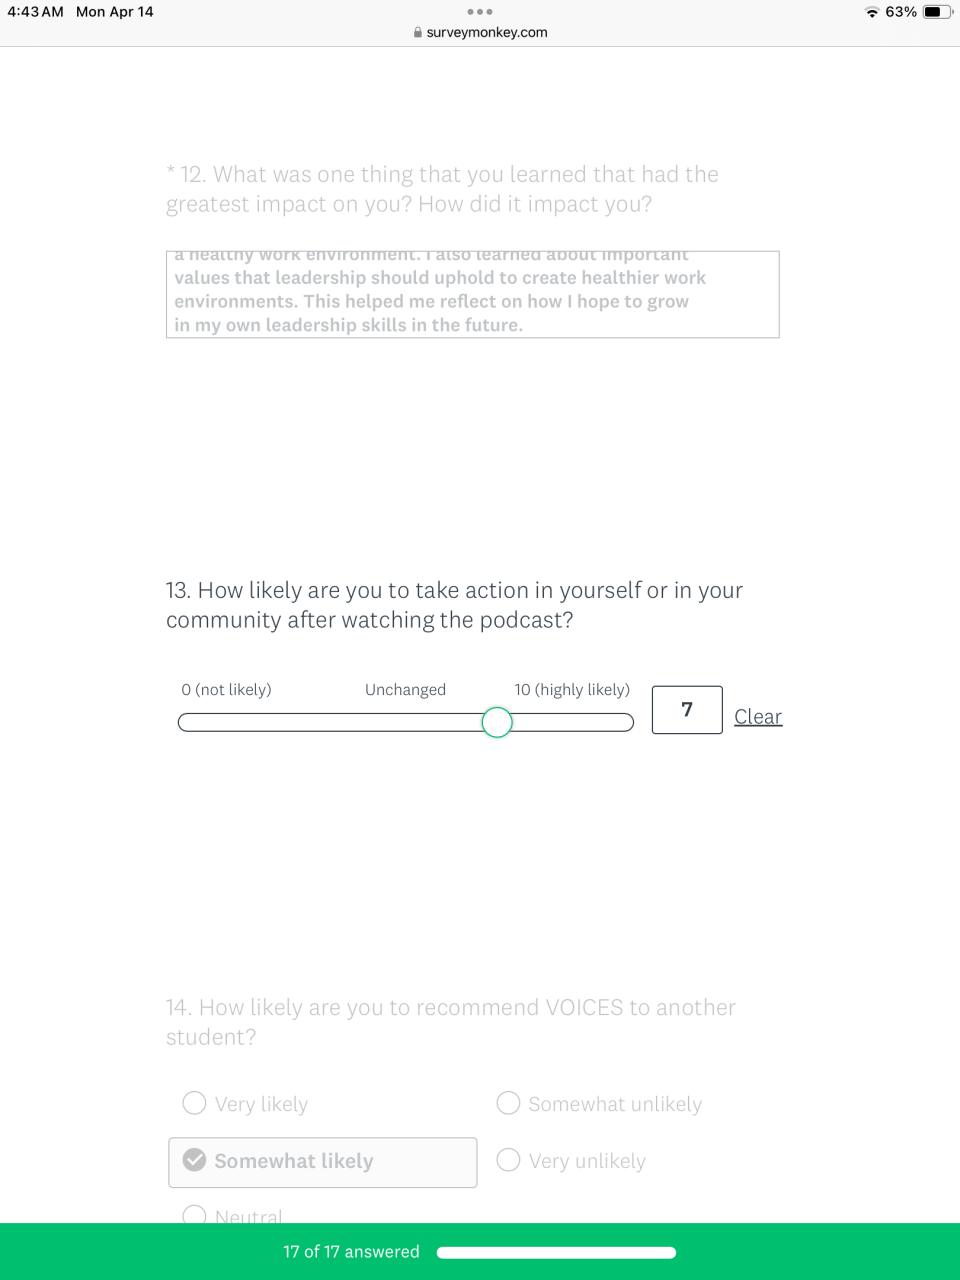Click the slider value box showing 7

tap(687, 710)
